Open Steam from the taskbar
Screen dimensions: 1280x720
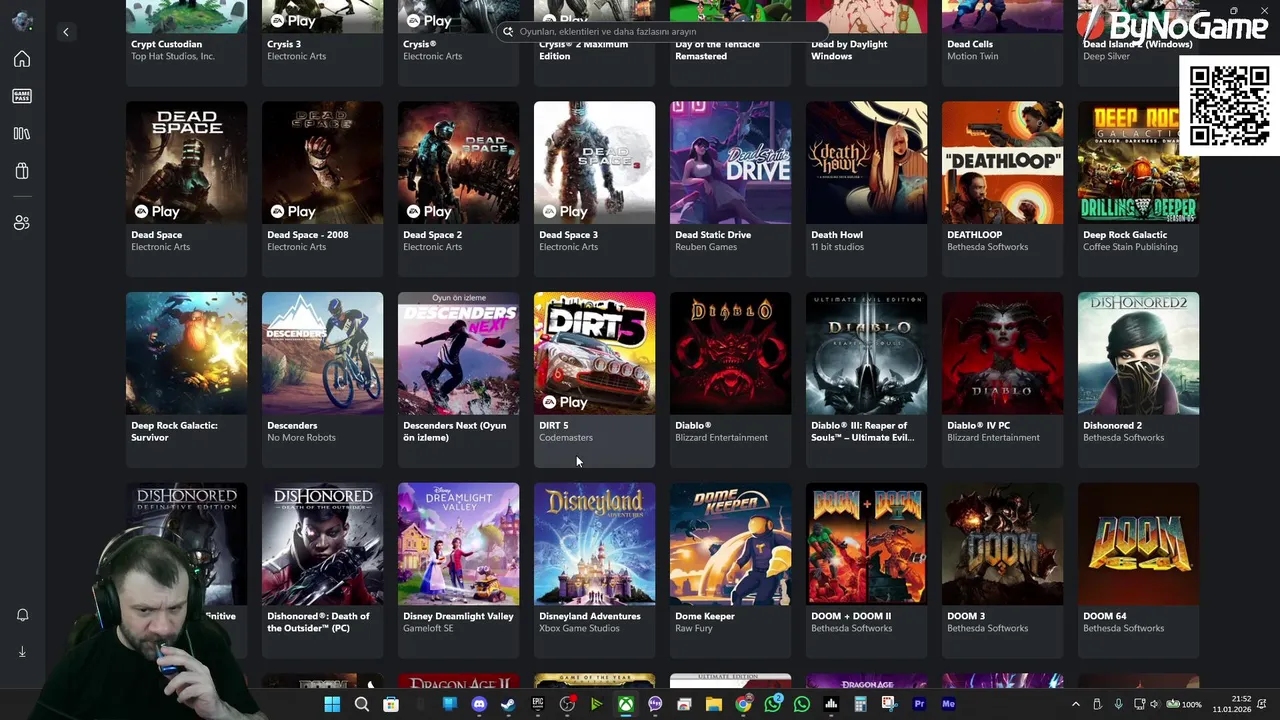point(508,704)
